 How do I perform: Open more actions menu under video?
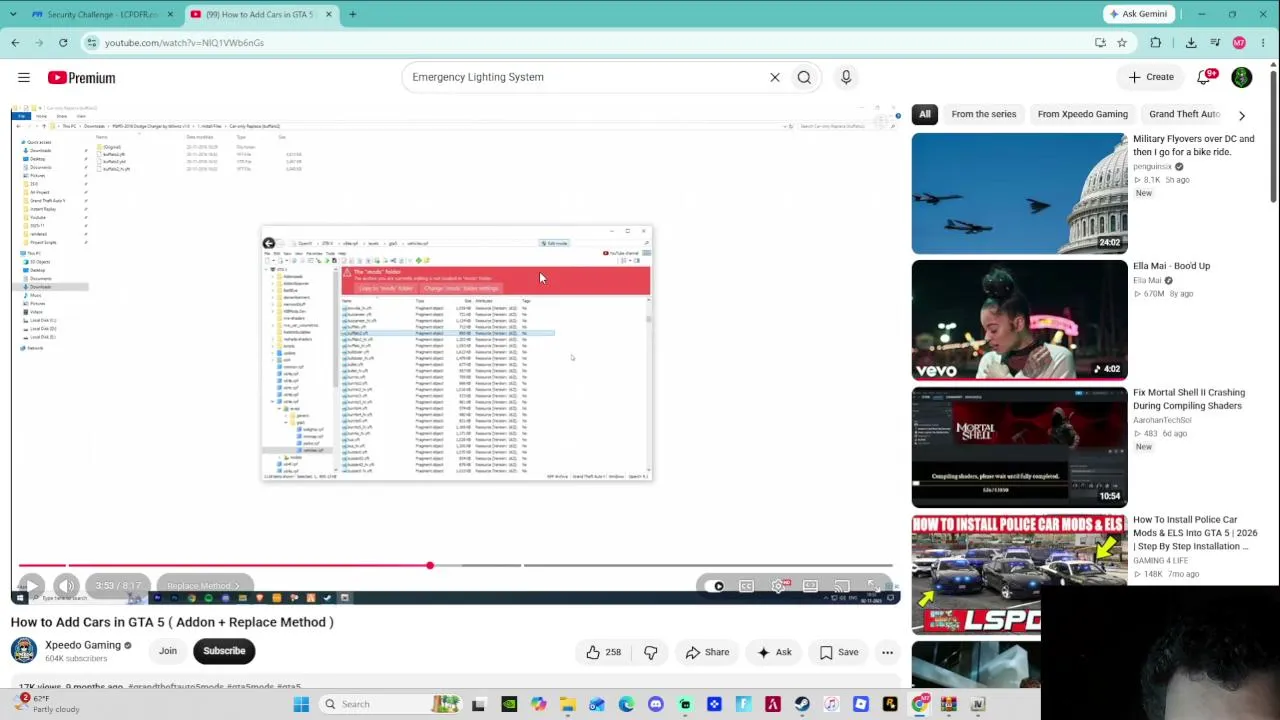pos(887,652)
